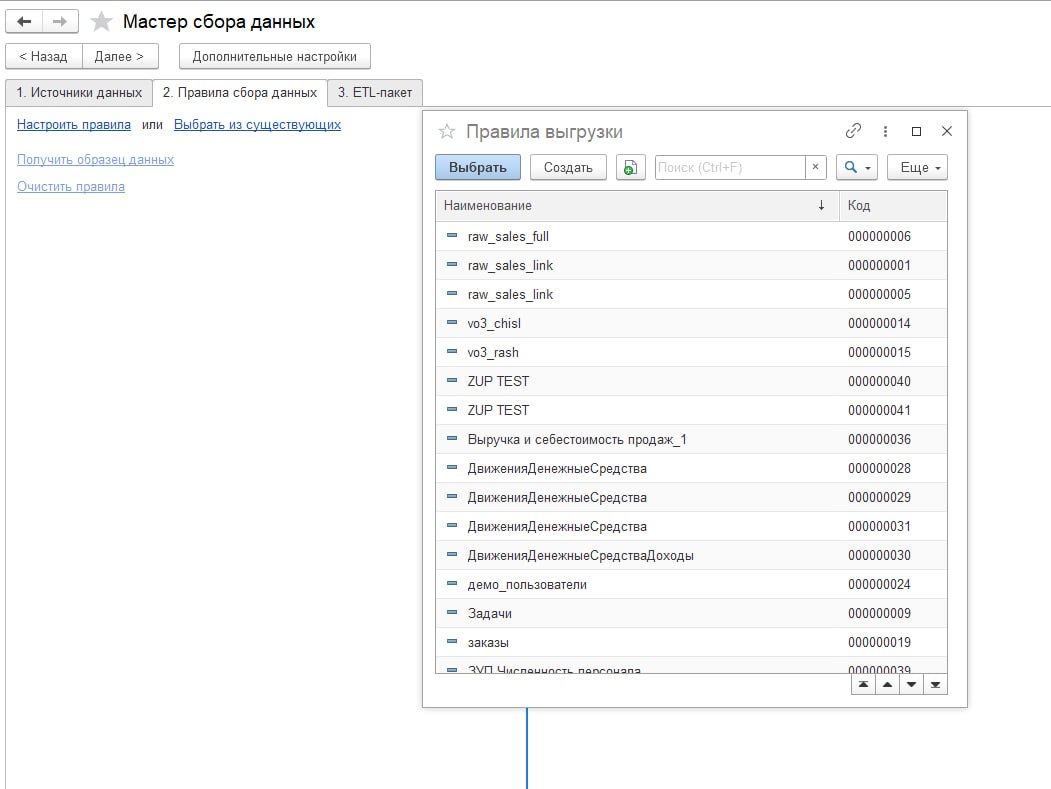Click the copy-item icon next to Создать
The width and height of the screenshot is (1051, 789).
click(x=630, y=168)
